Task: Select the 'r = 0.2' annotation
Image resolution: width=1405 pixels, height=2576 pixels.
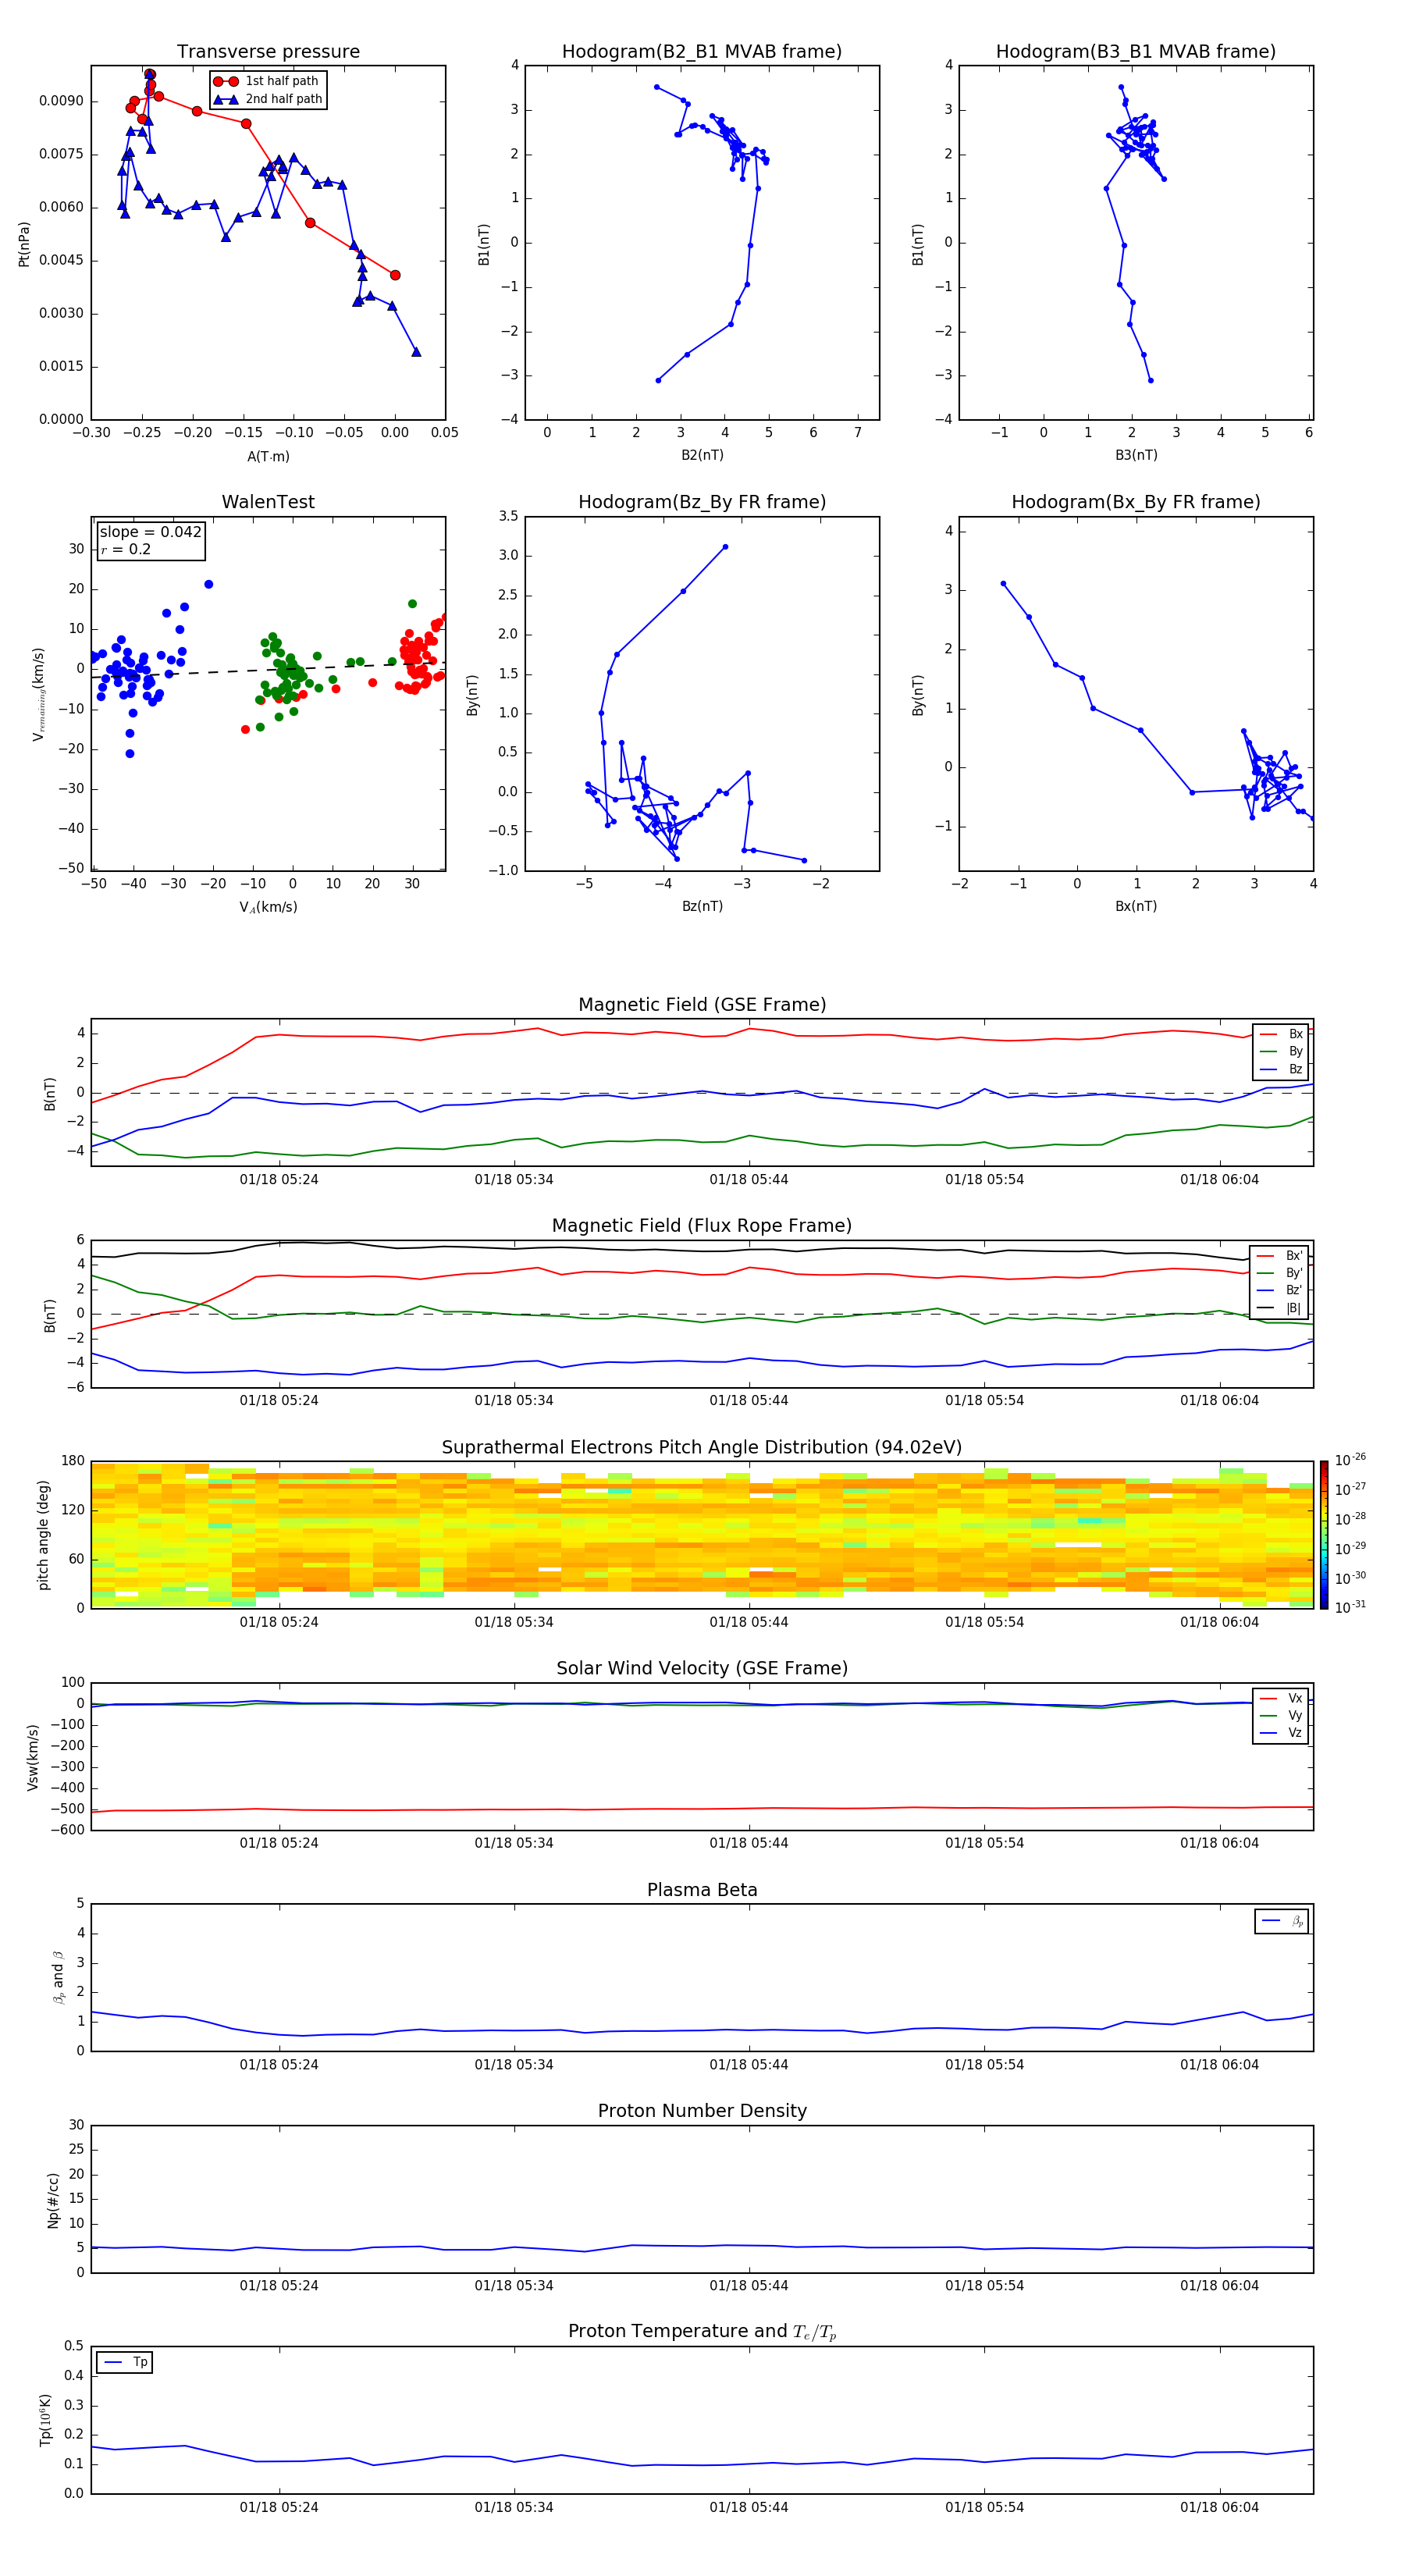Action: (x=126, y=550)
